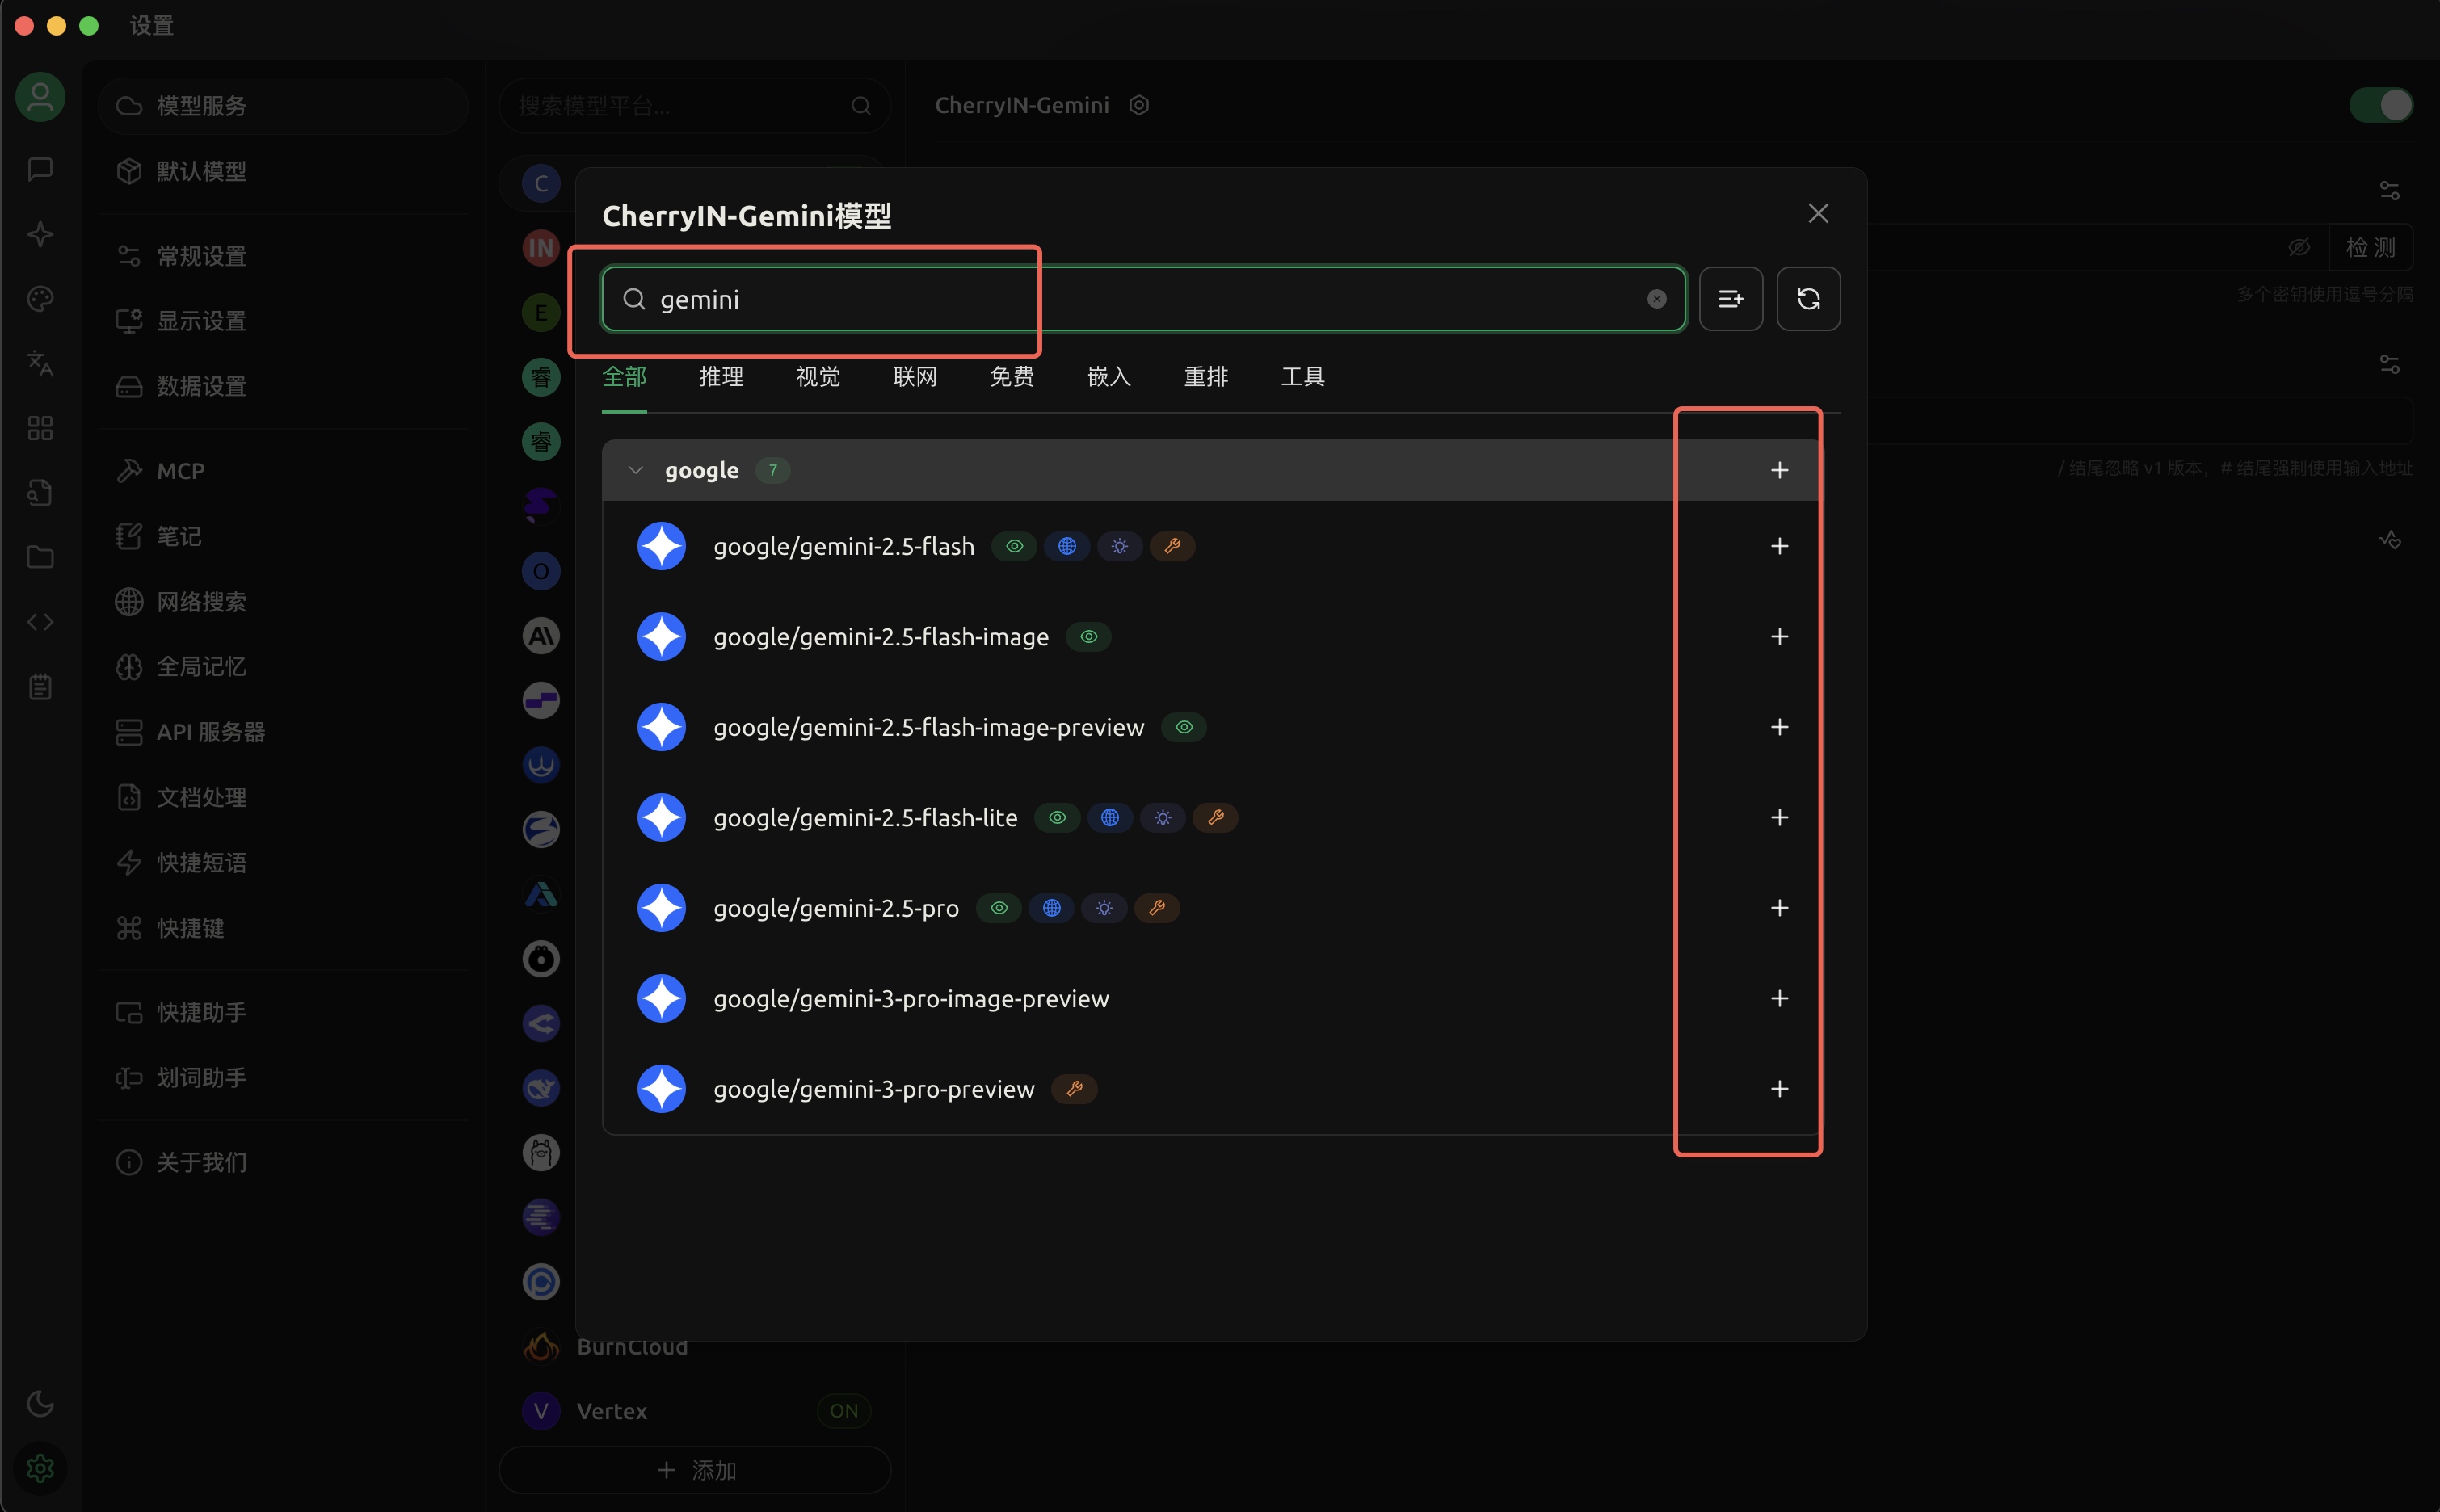Image resolution: width=2440 pixels, height=1512 pixels.
Task: Open API key settings sliders icon
Action: pos(2389,190)
